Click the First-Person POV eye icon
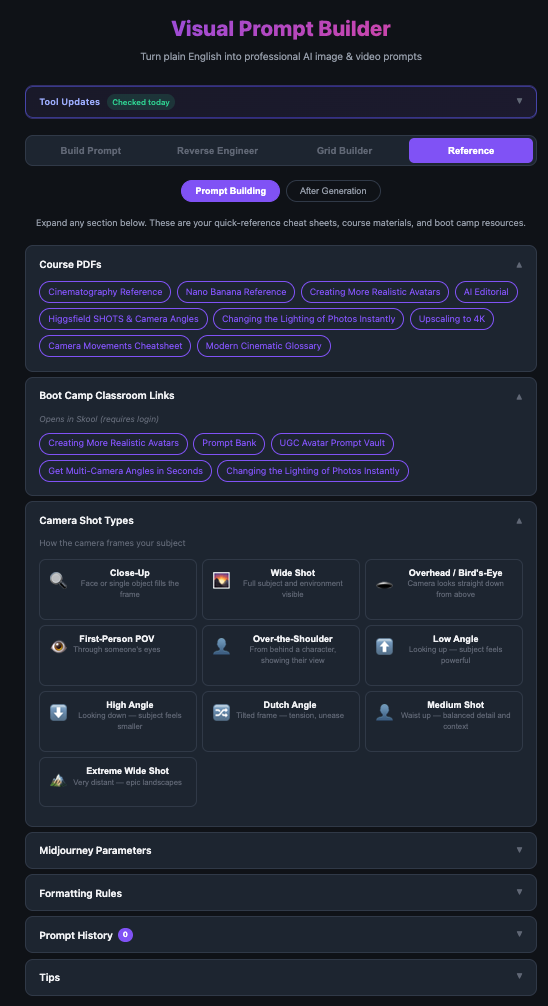The width and height of the screenshot is (548, 1006). pyautogui.click(x=58, y=647)
